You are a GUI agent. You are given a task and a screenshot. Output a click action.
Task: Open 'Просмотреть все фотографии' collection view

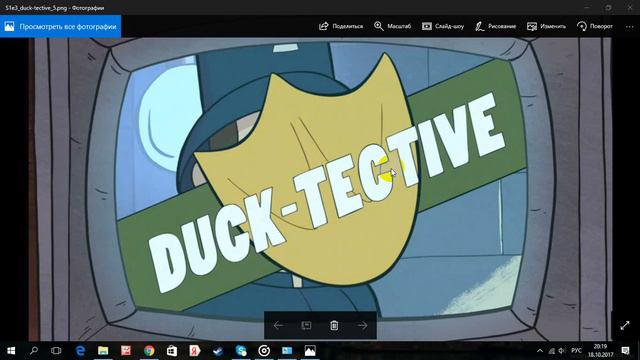60,27
